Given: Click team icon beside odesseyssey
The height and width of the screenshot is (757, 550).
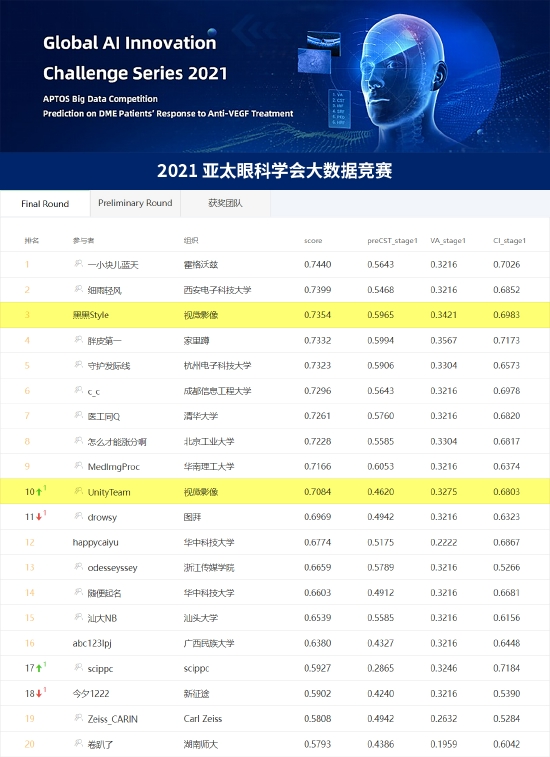Looking at the screenshot, I should pos(78,567).
